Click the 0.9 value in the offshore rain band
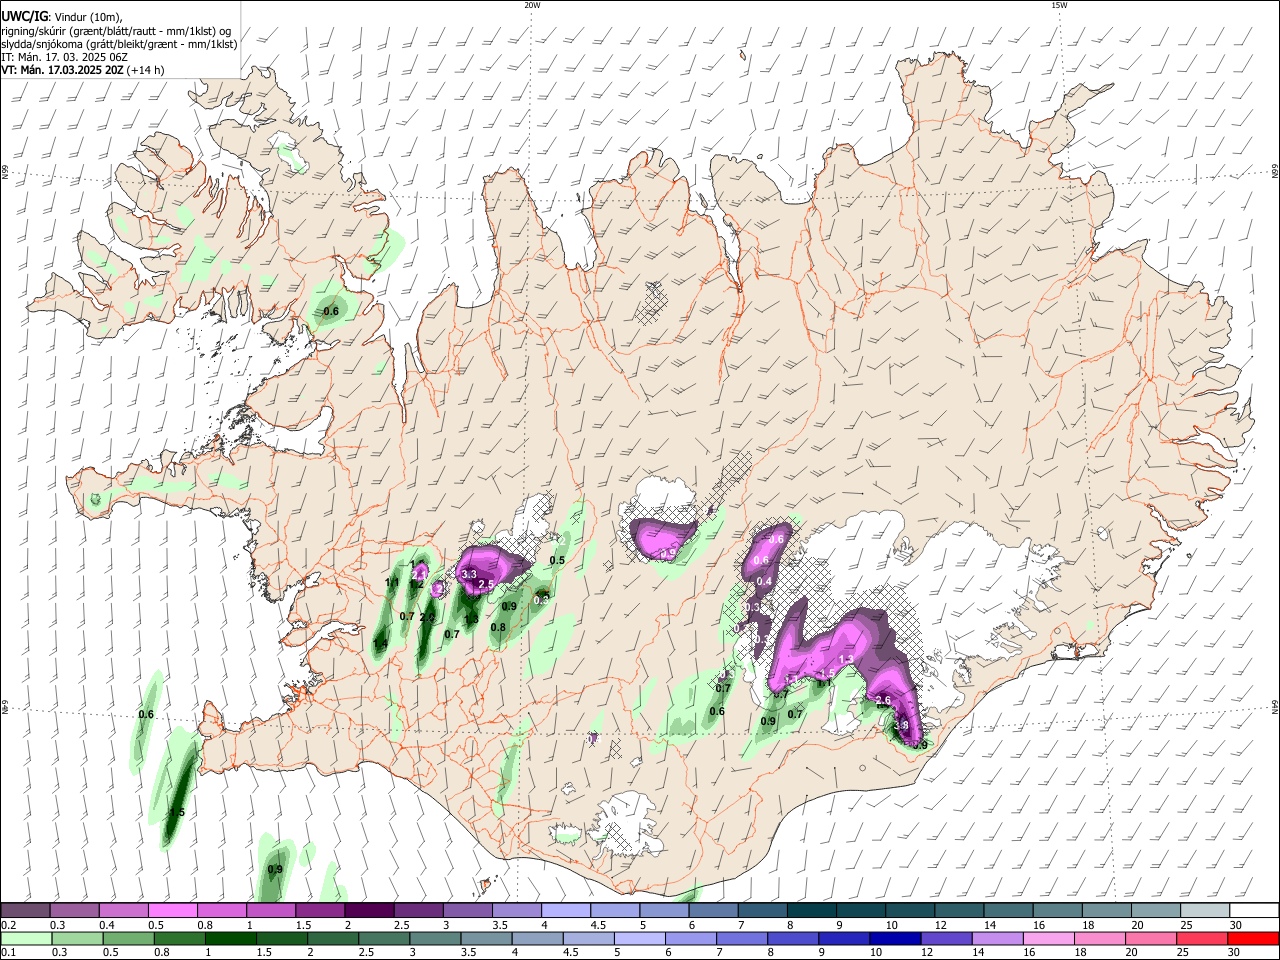The height and width of the screenshot is (960, 1280). click(x=275, y=870)
